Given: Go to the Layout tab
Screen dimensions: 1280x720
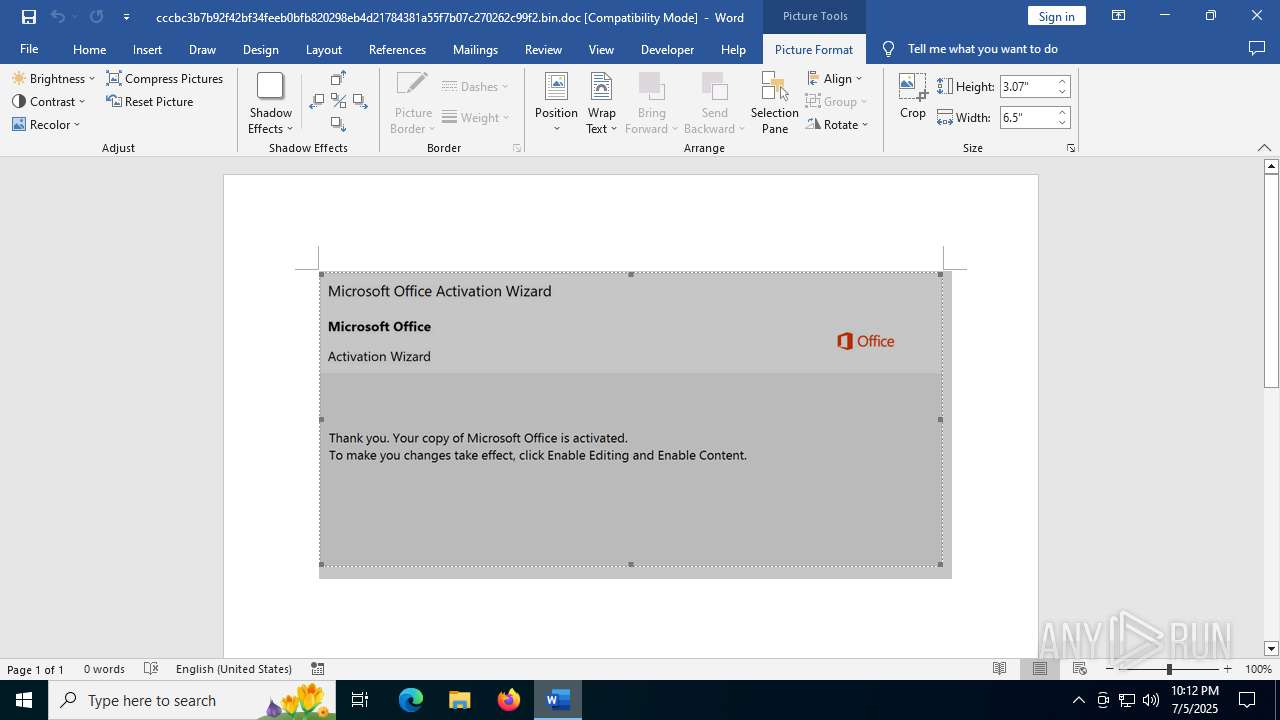Looking at the screenshot, I should (x=323, y=49).
